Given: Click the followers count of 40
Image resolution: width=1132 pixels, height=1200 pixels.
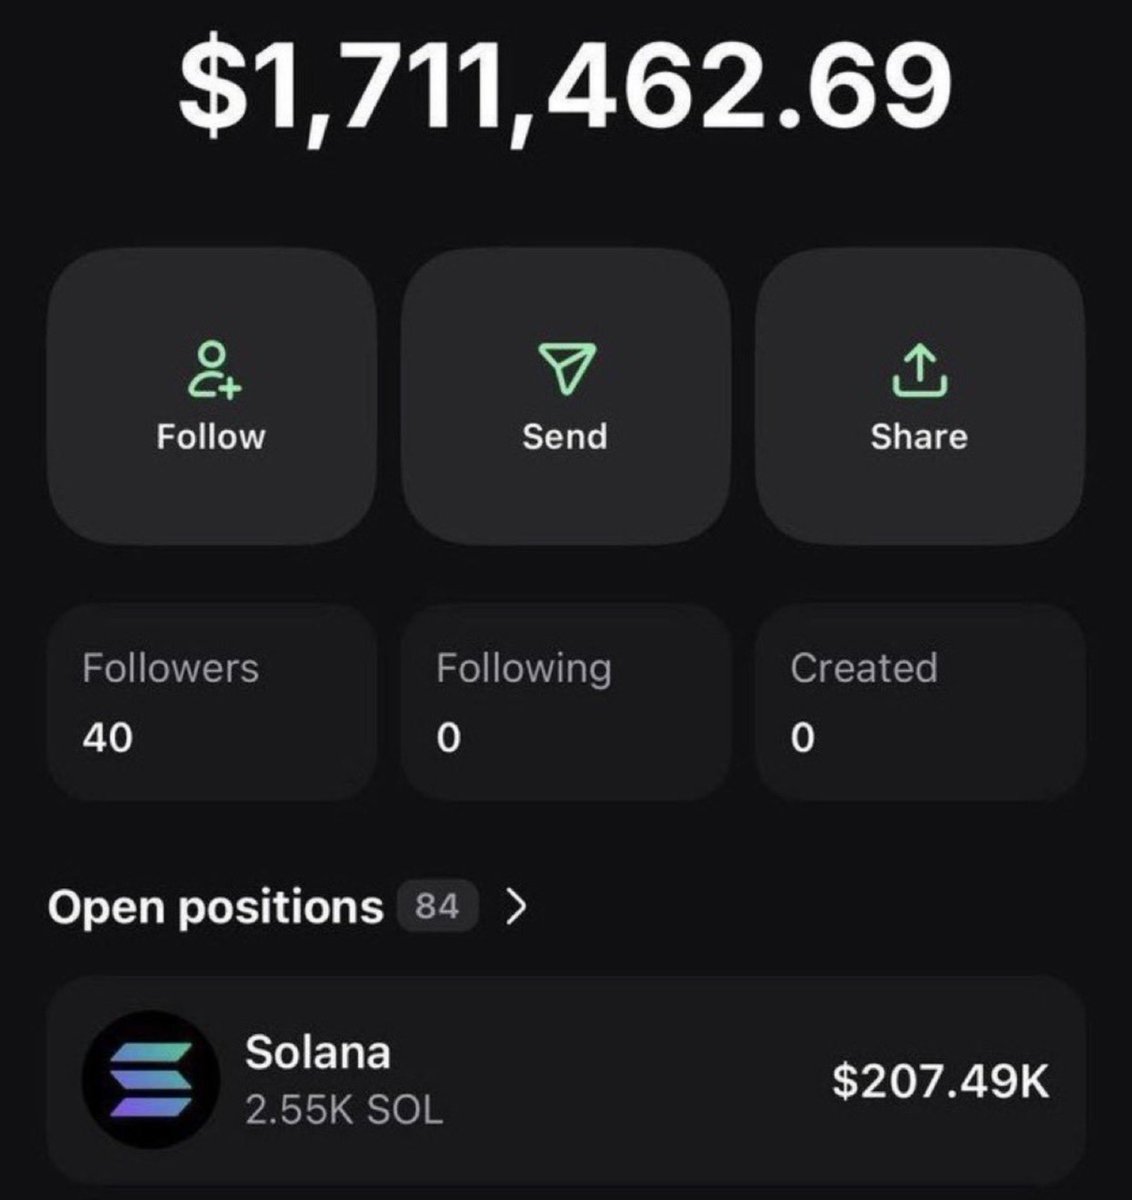Looking at the screenshot, I should (107, 738).
